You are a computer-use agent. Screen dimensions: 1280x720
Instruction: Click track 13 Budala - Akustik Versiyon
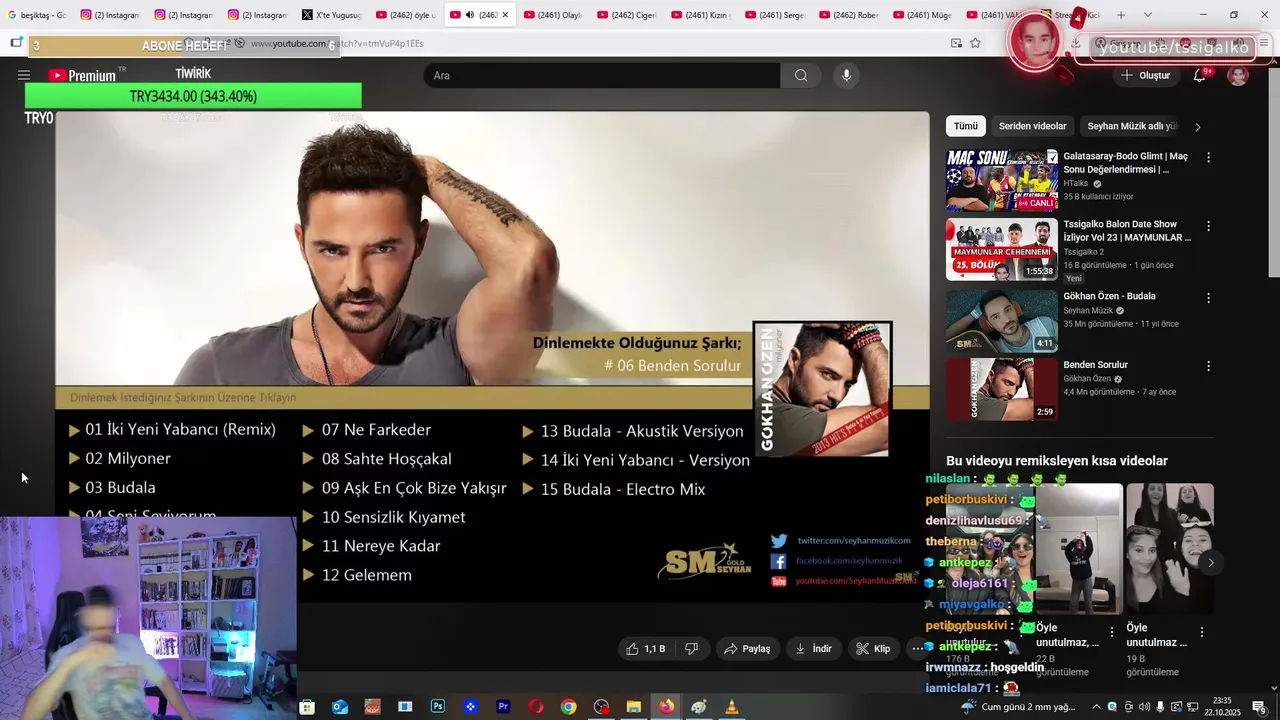click(633, 431)
